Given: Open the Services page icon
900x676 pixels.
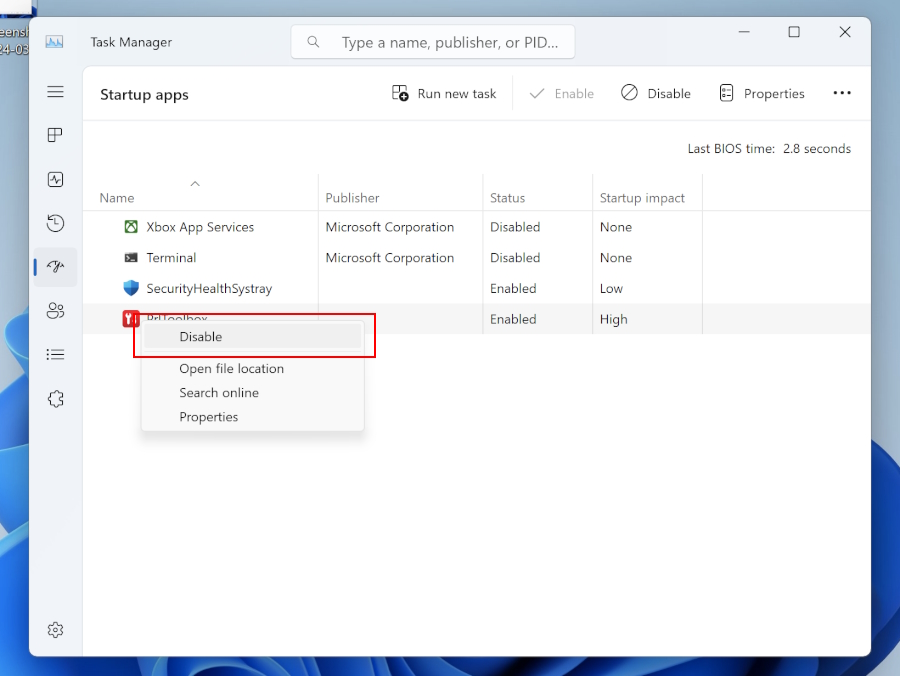Looking at the screenshot, I should [55, 399].
